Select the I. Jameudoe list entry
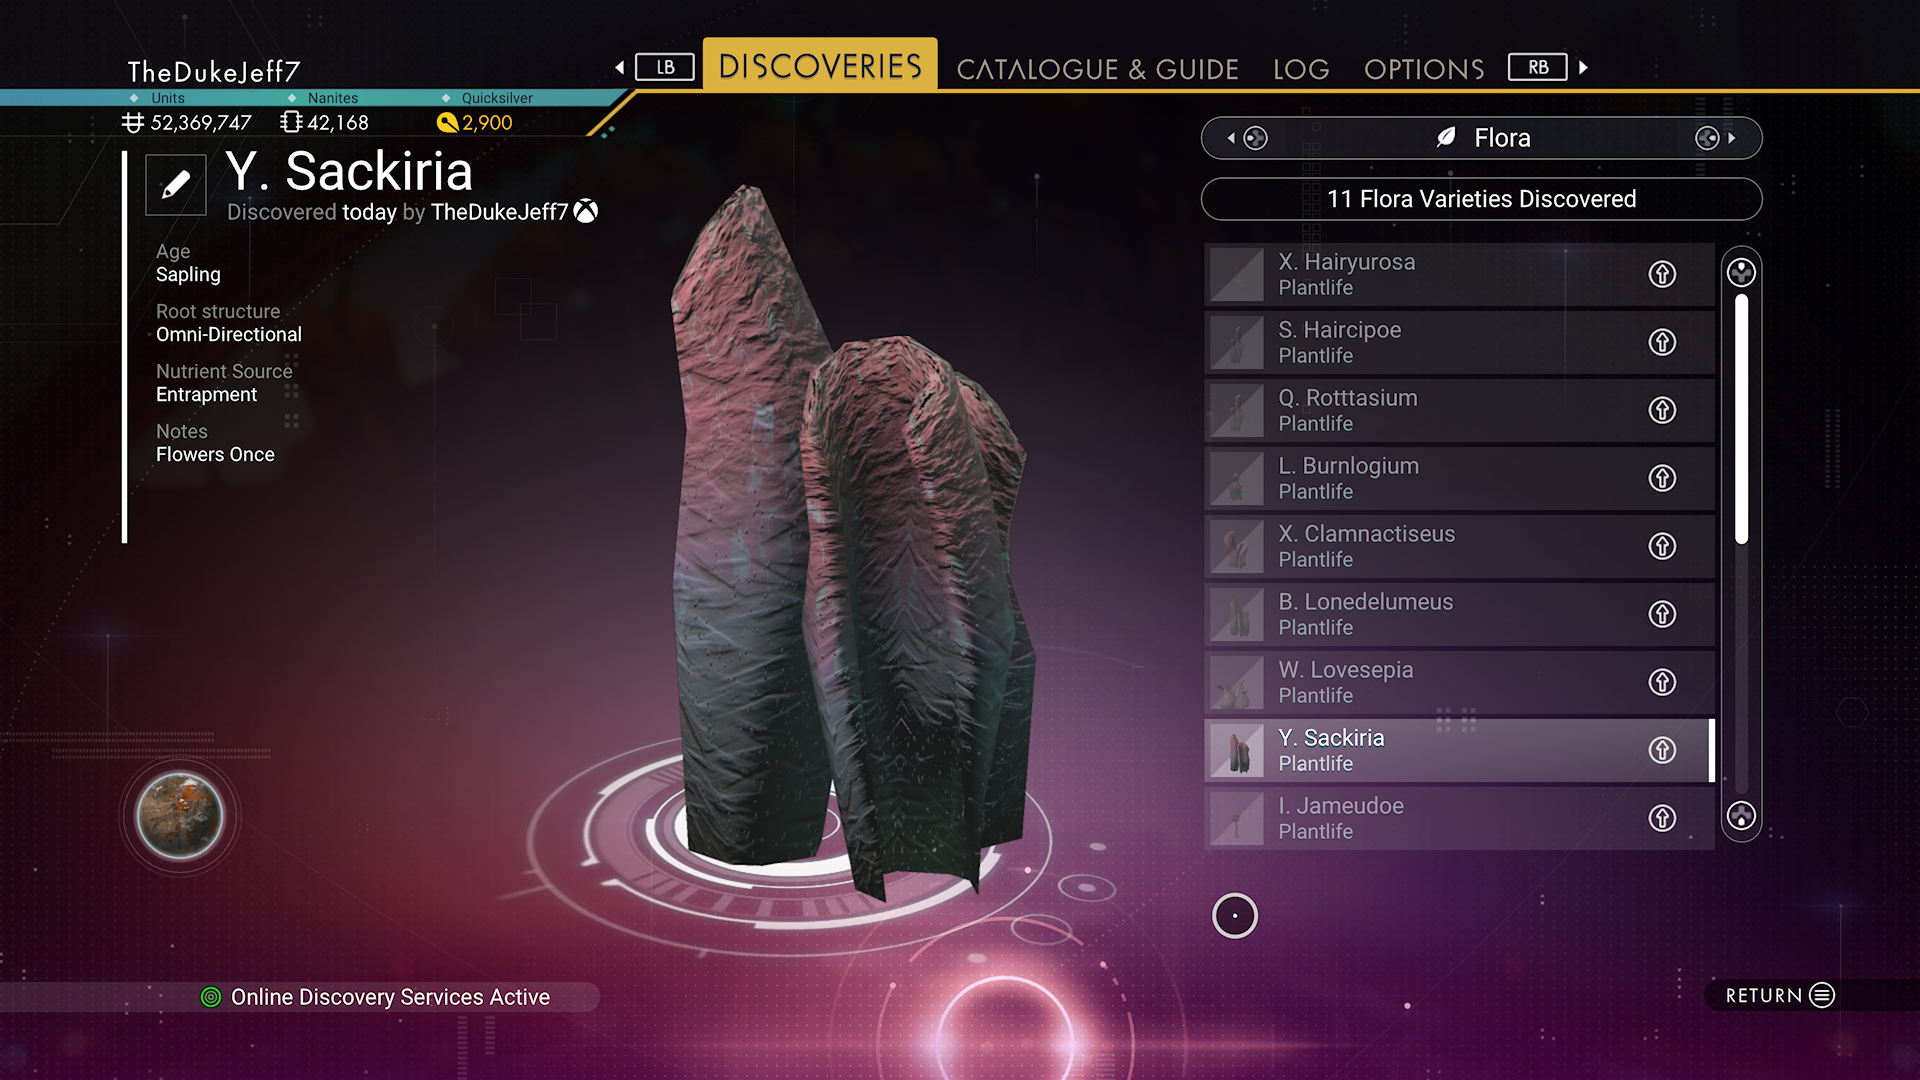 (x=1459, y=818)
